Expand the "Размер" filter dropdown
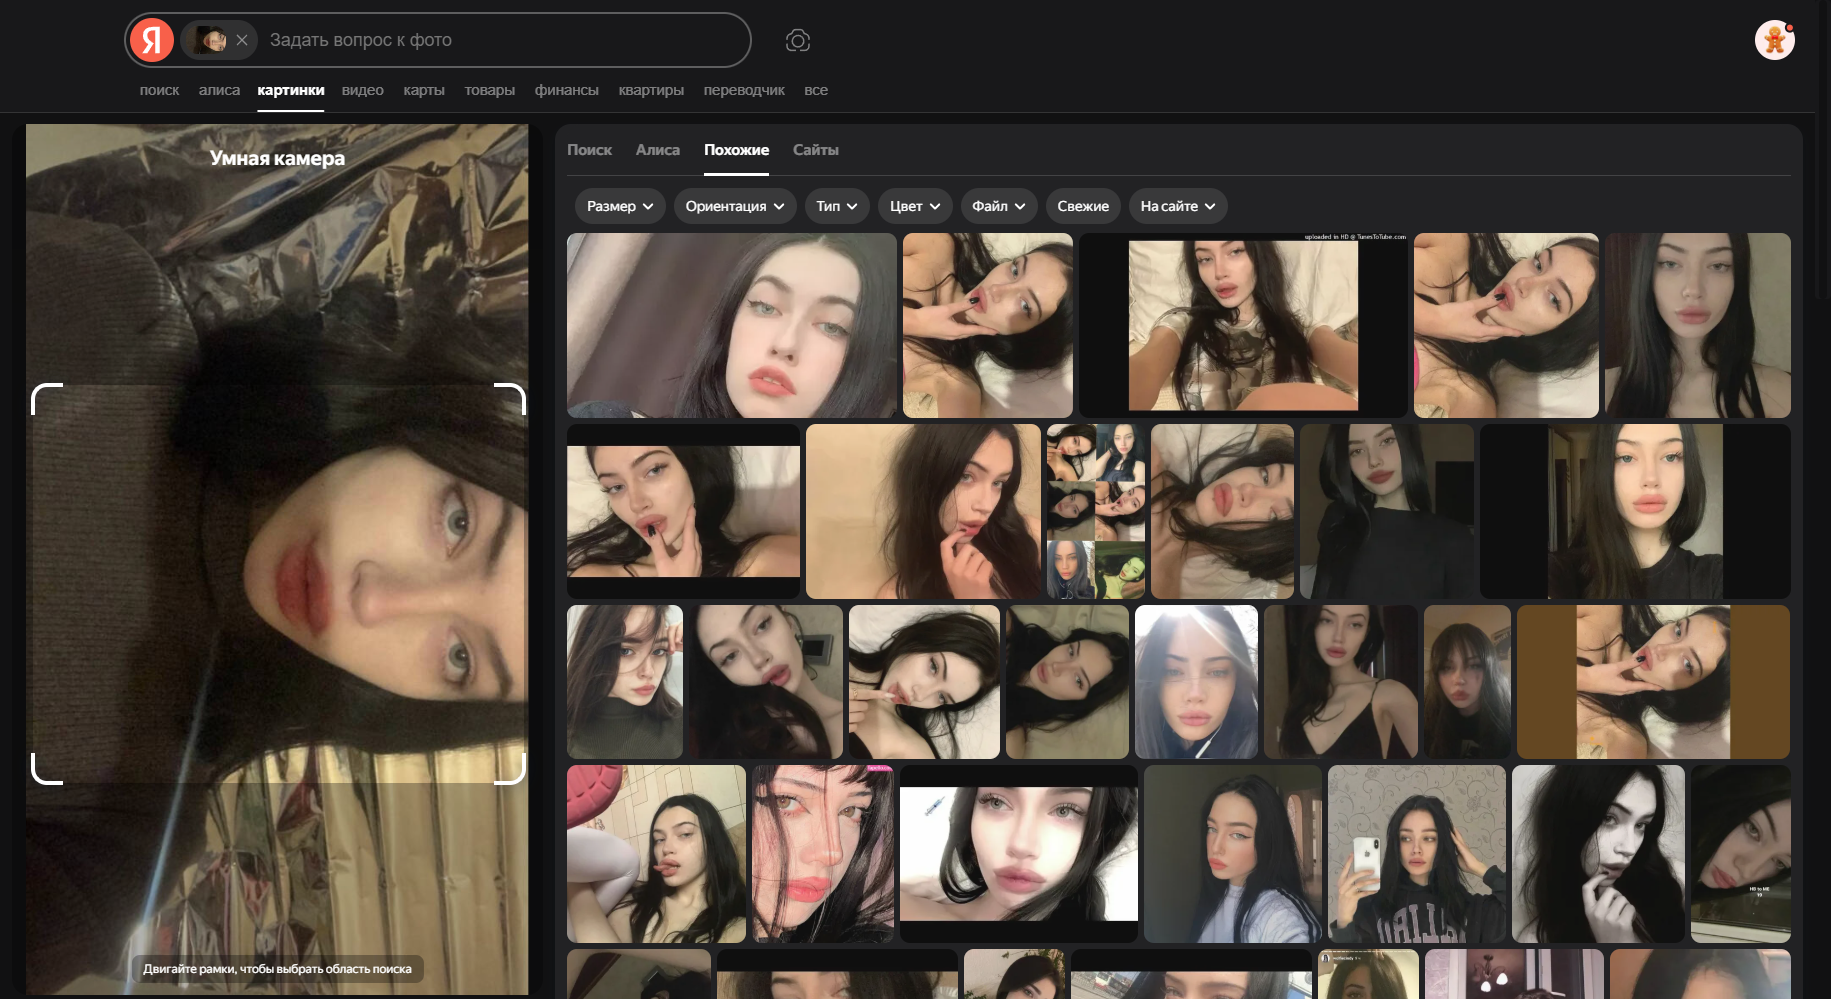This screenshot has height=999, width=1831. click(620, 206)
